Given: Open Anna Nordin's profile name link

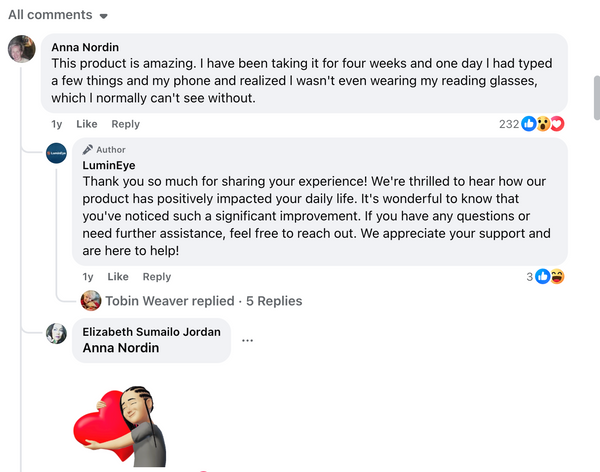Looking at the screenshot, I should pos(85,47).
